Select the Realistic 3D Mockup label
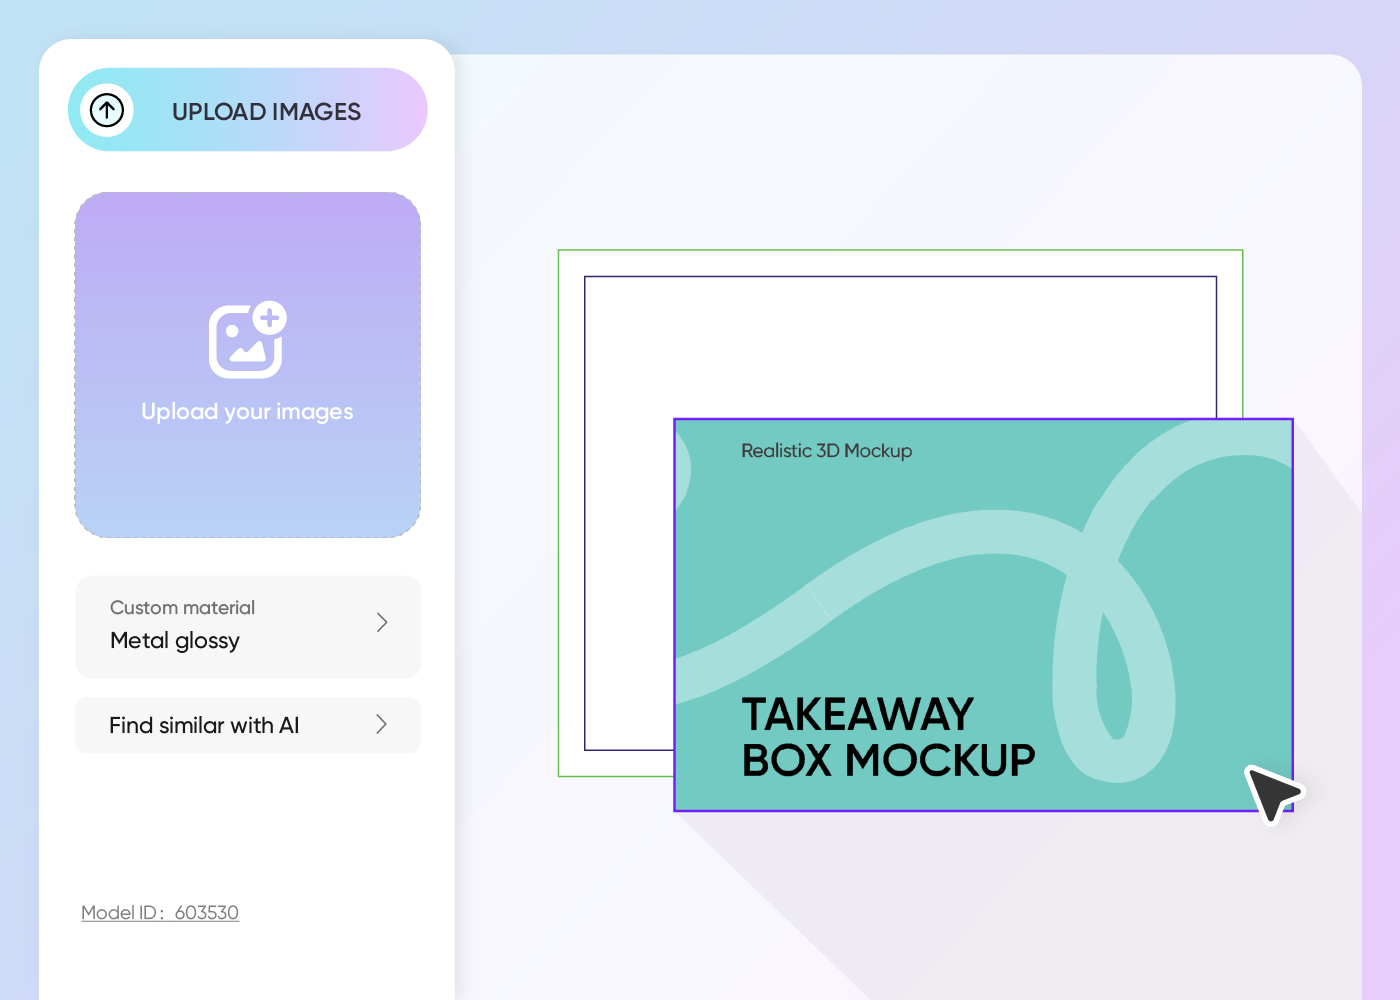1400x1000 pixels. point(825,451)
